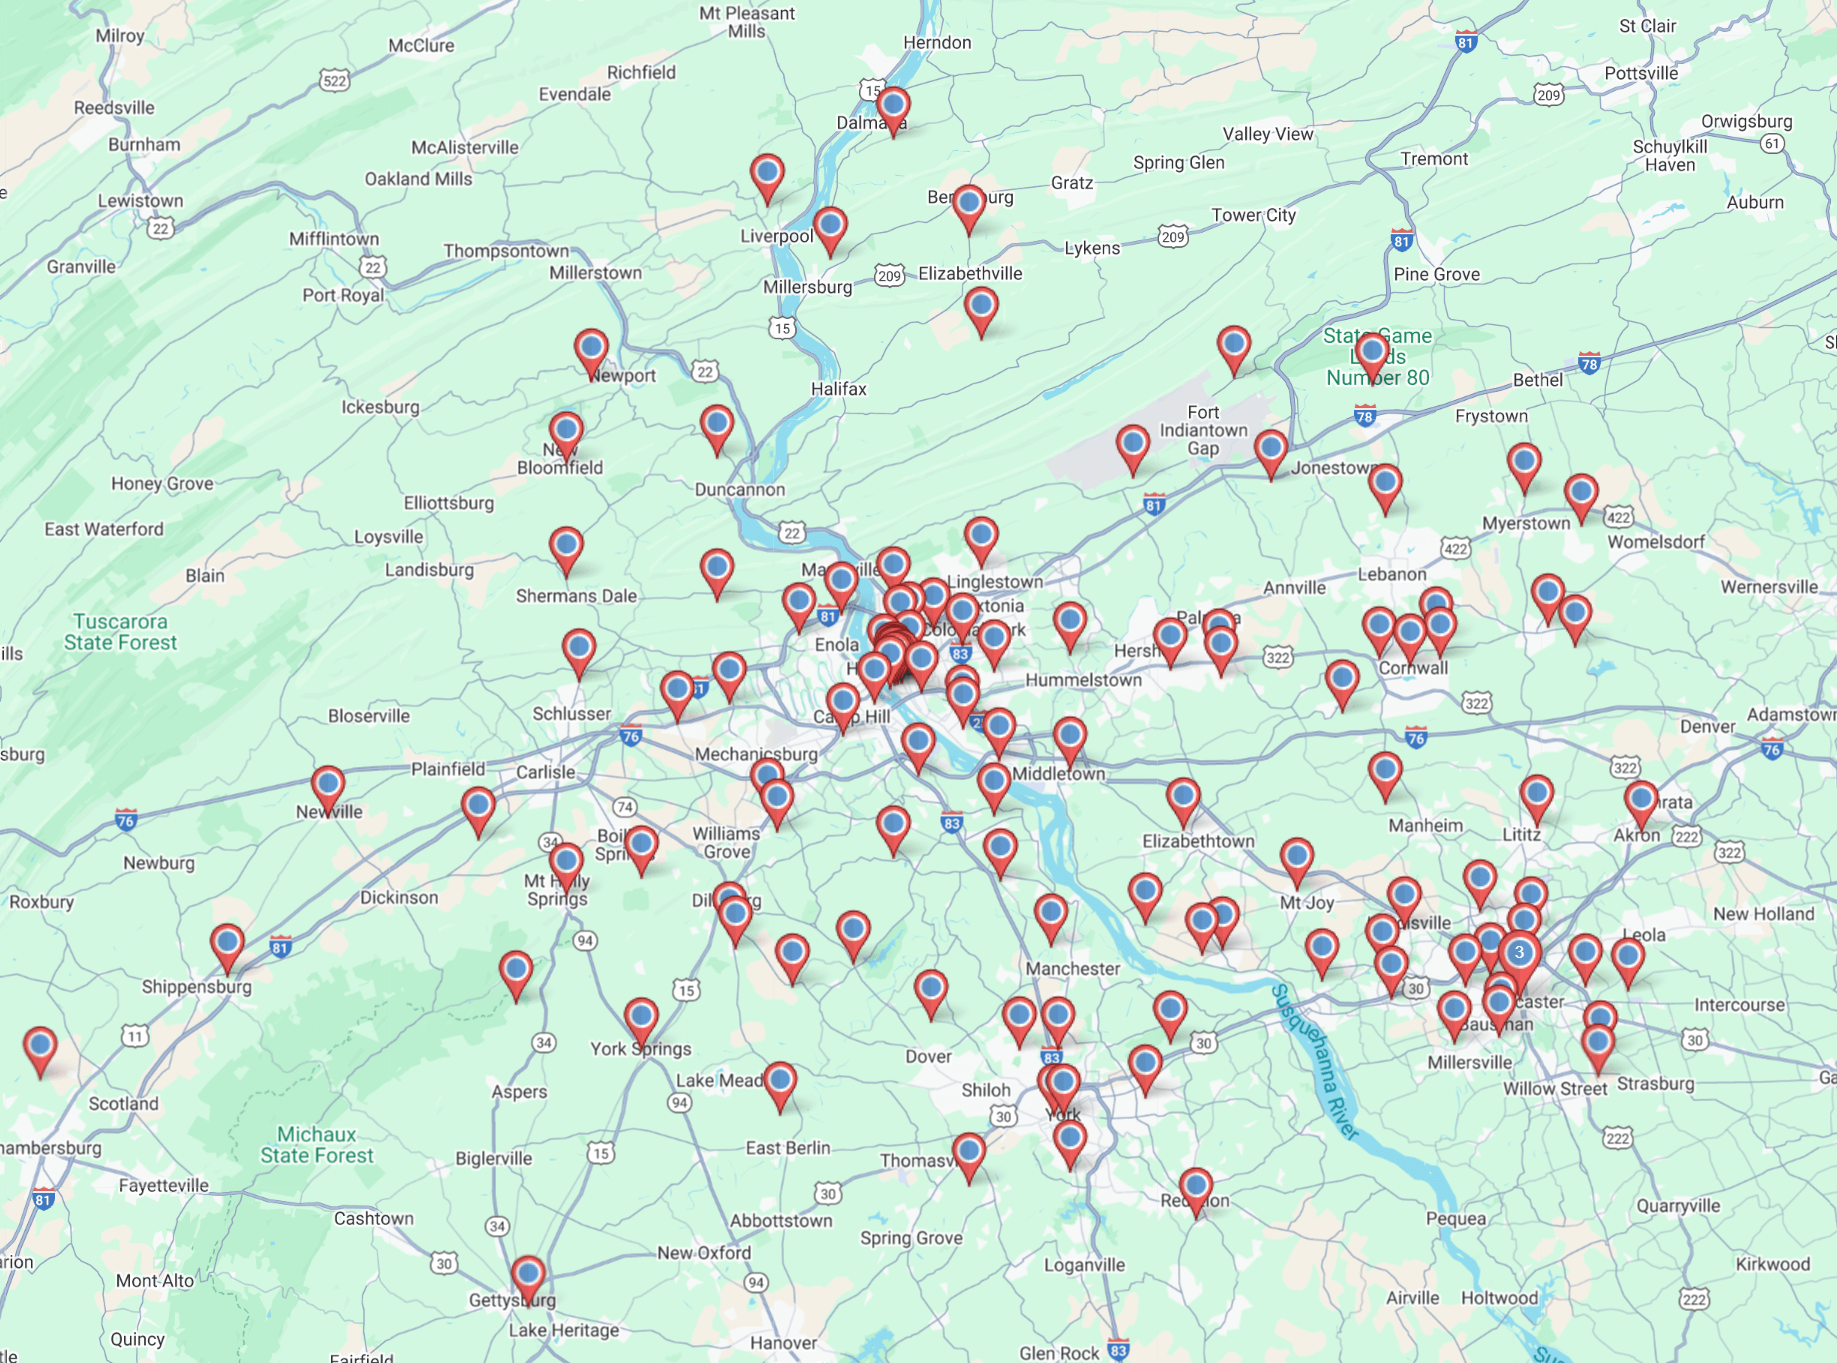This screenshot has height=1363, width=1837.
Task: Expand the cluster pin numbered 3
Action: [1519, 952]
